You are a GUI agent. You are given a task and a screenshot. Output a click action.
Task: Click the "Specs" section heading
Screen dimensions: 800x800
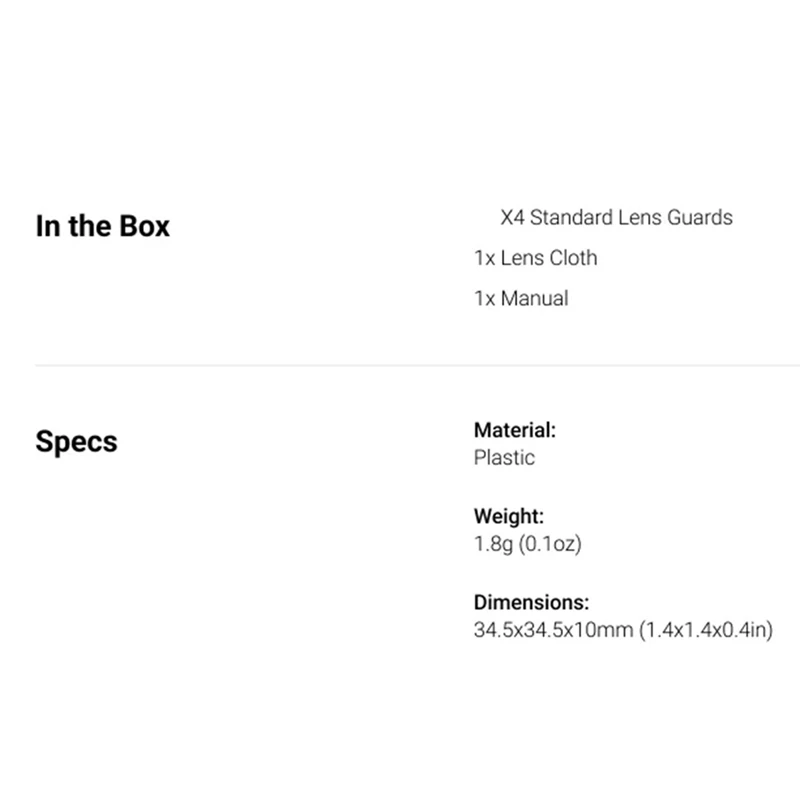[x=76, y=441]
